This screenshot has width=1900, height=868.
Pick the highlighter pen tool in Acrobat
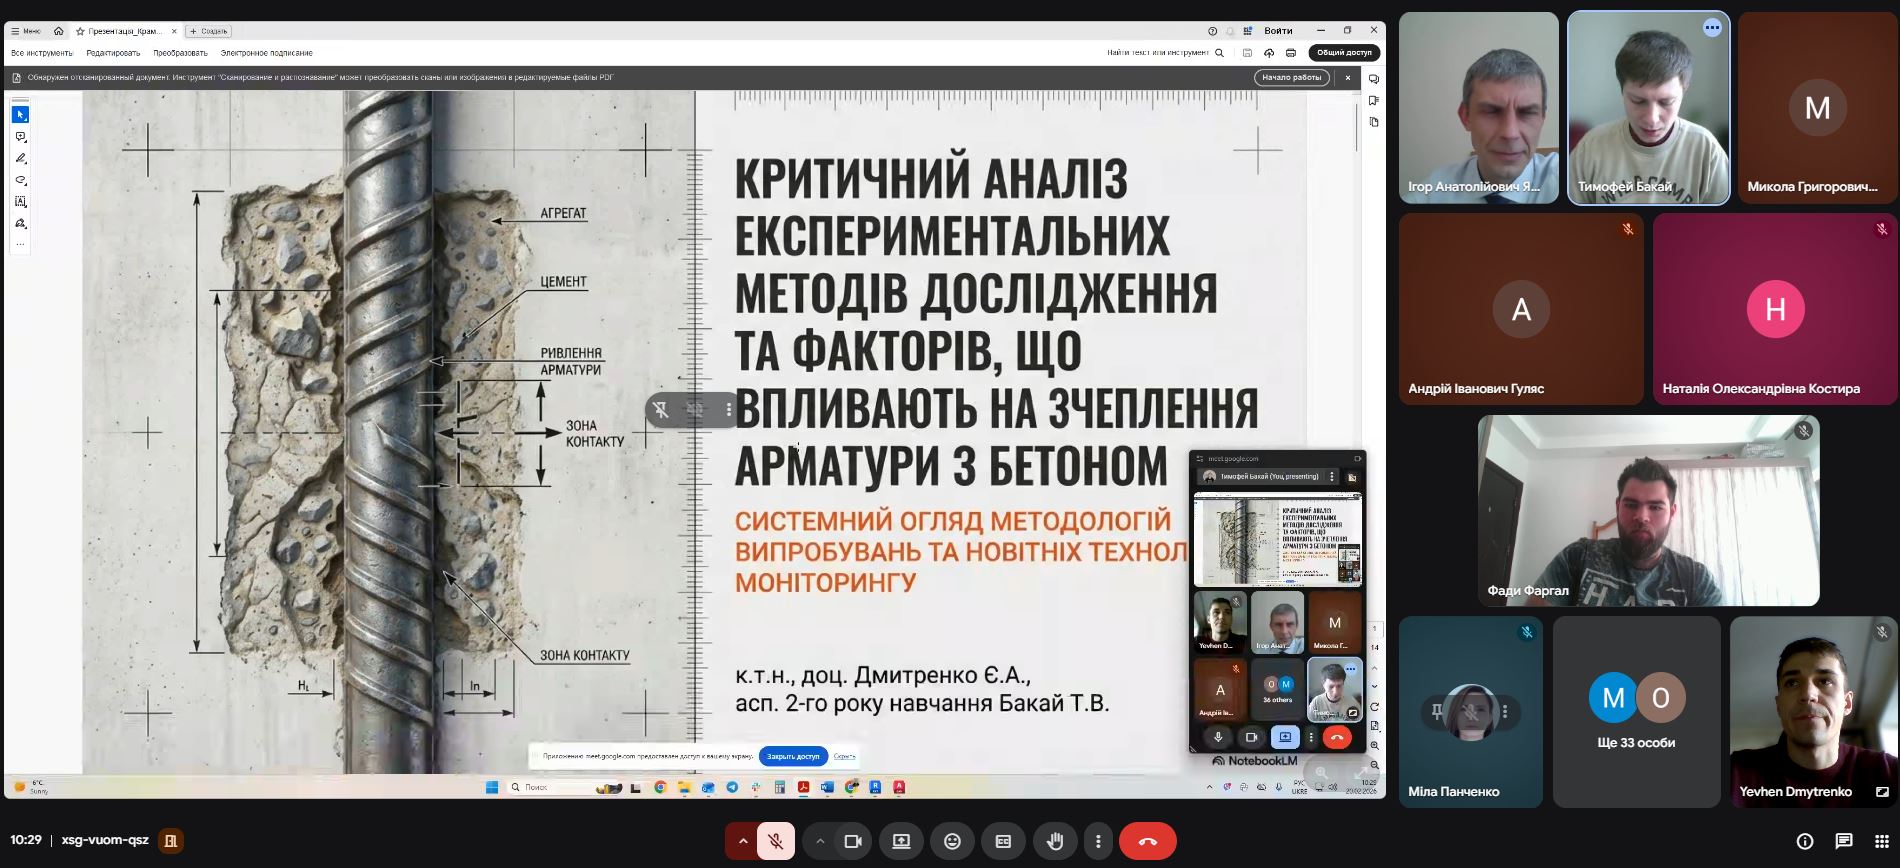tap(20, 159)
